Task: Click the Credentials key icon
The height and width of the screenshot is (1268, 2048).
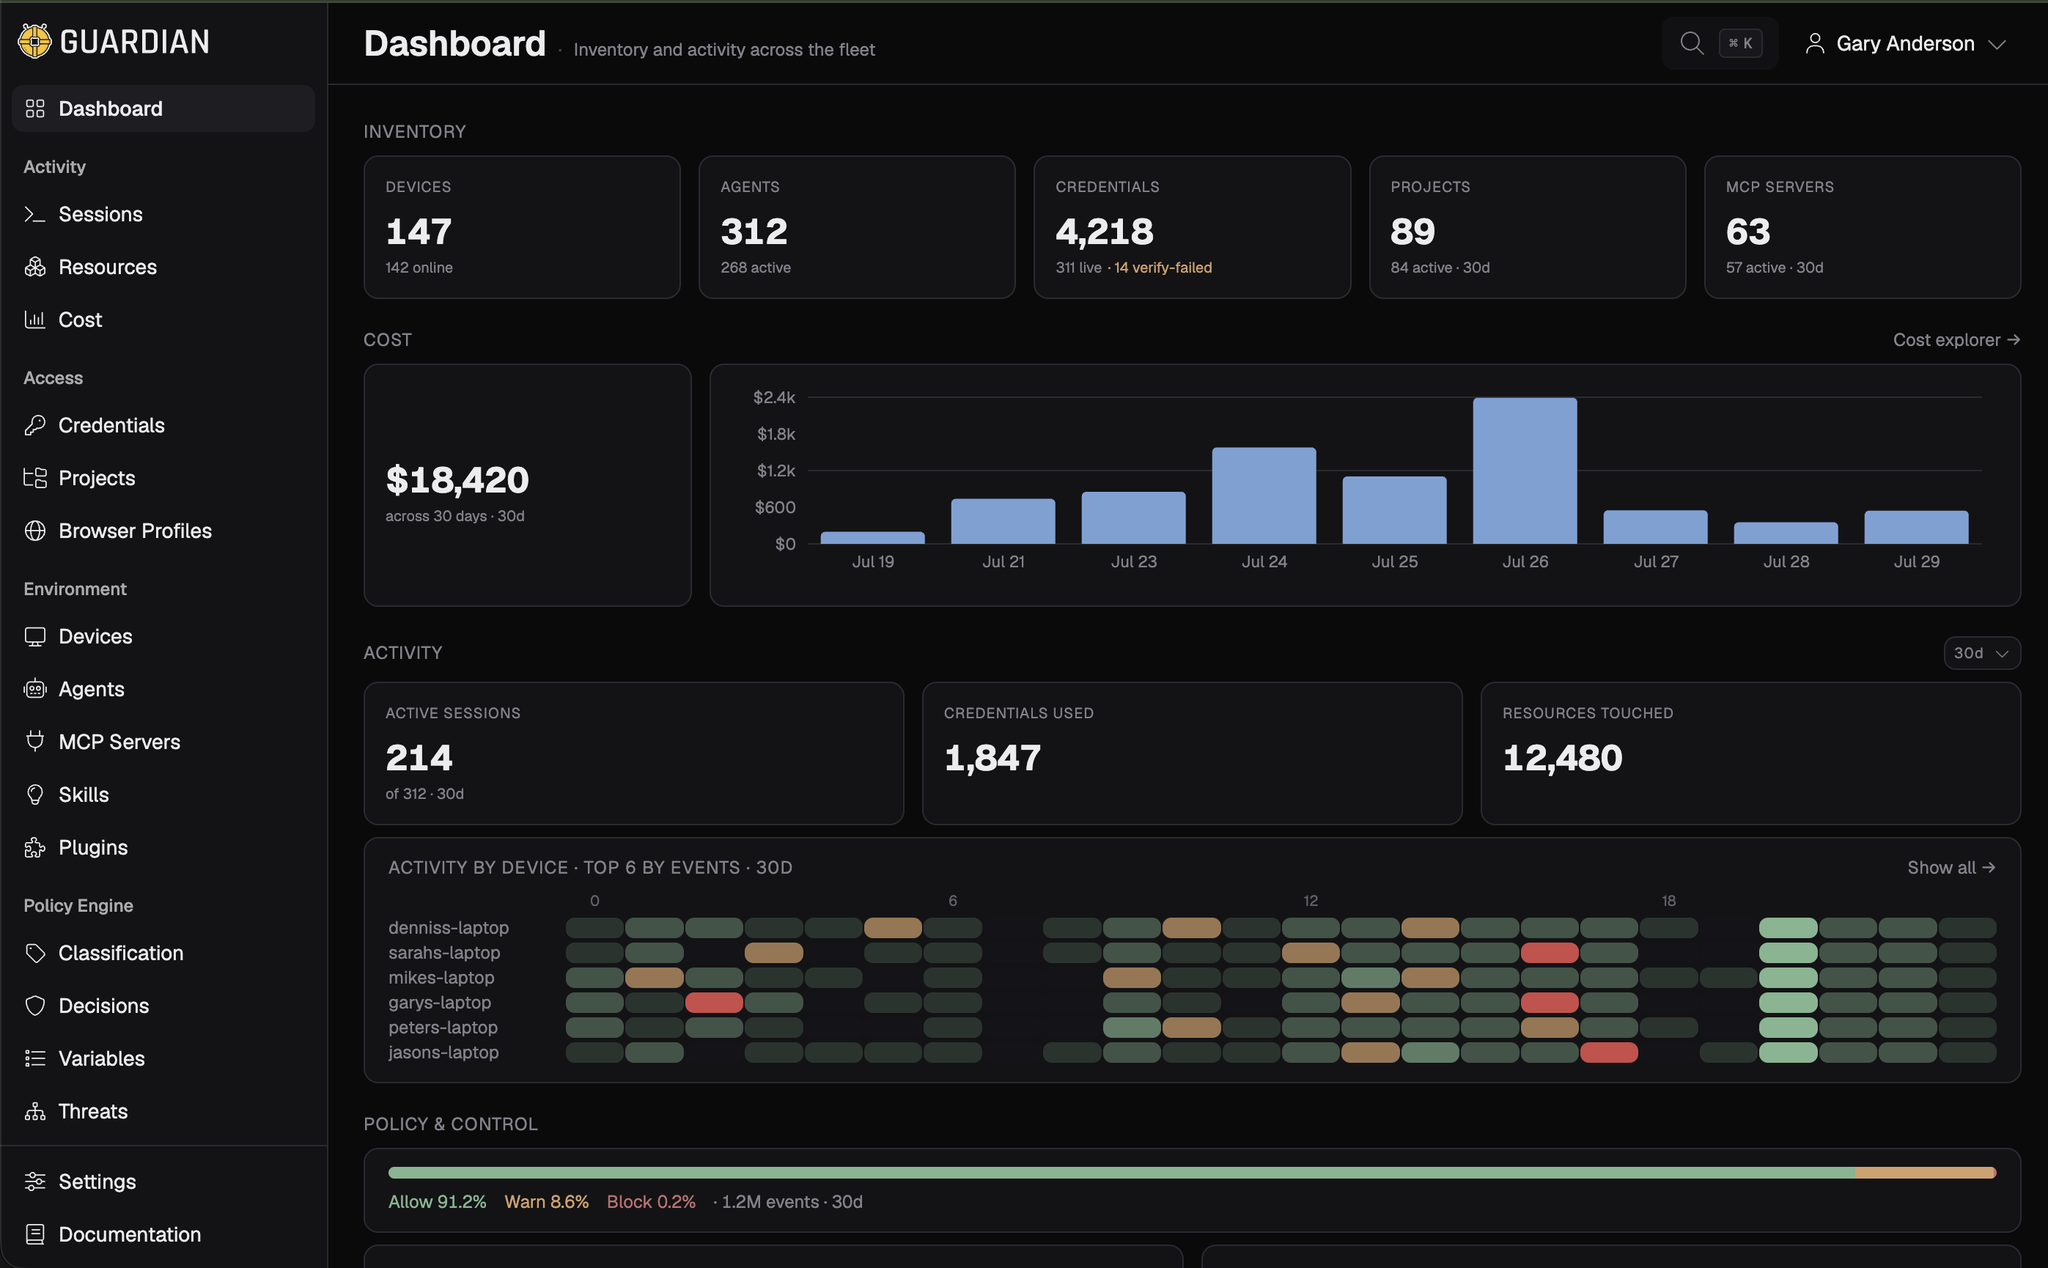Action: click(x=35, y=425)
